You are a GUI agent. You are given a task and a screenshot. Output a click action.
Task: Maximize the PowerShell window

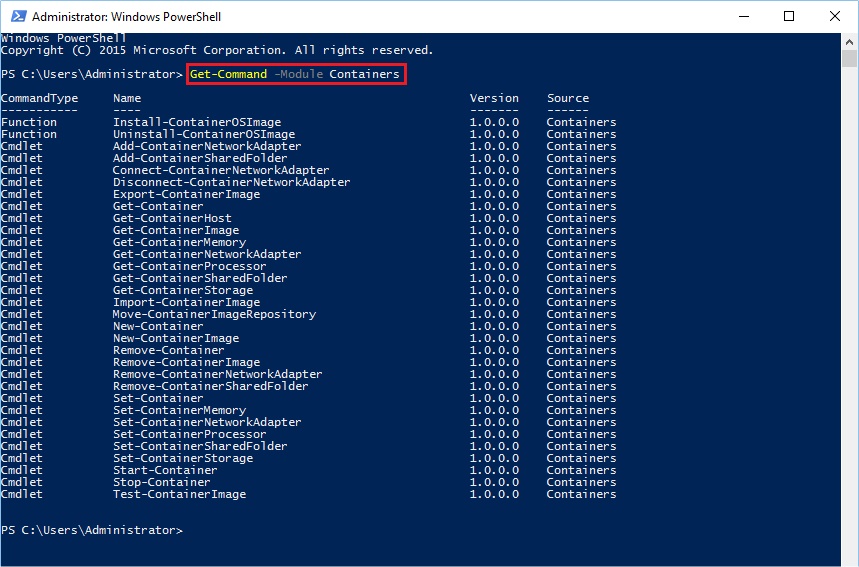point(789,16)
